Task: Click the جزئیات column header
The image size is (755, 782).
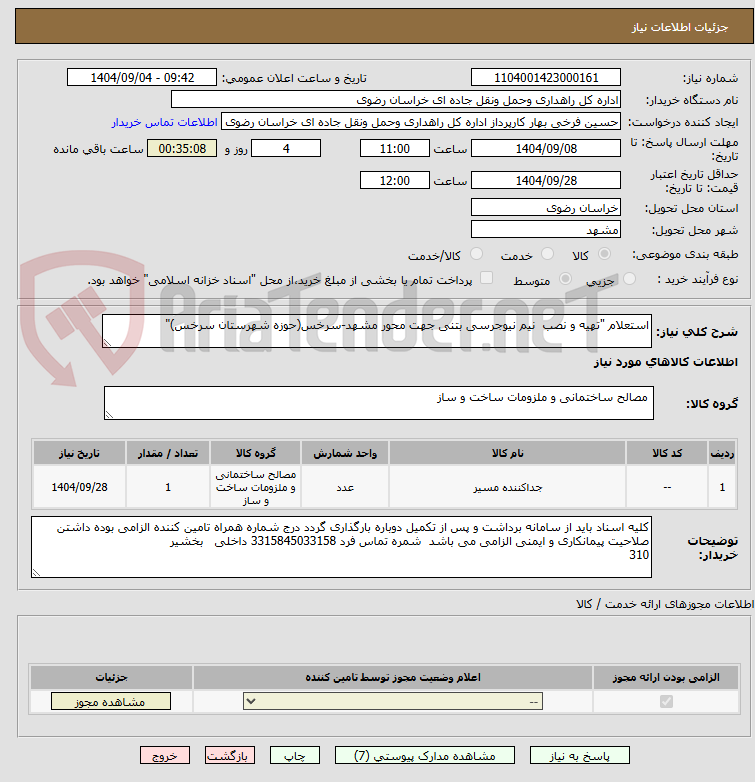Action: [111, 677]
